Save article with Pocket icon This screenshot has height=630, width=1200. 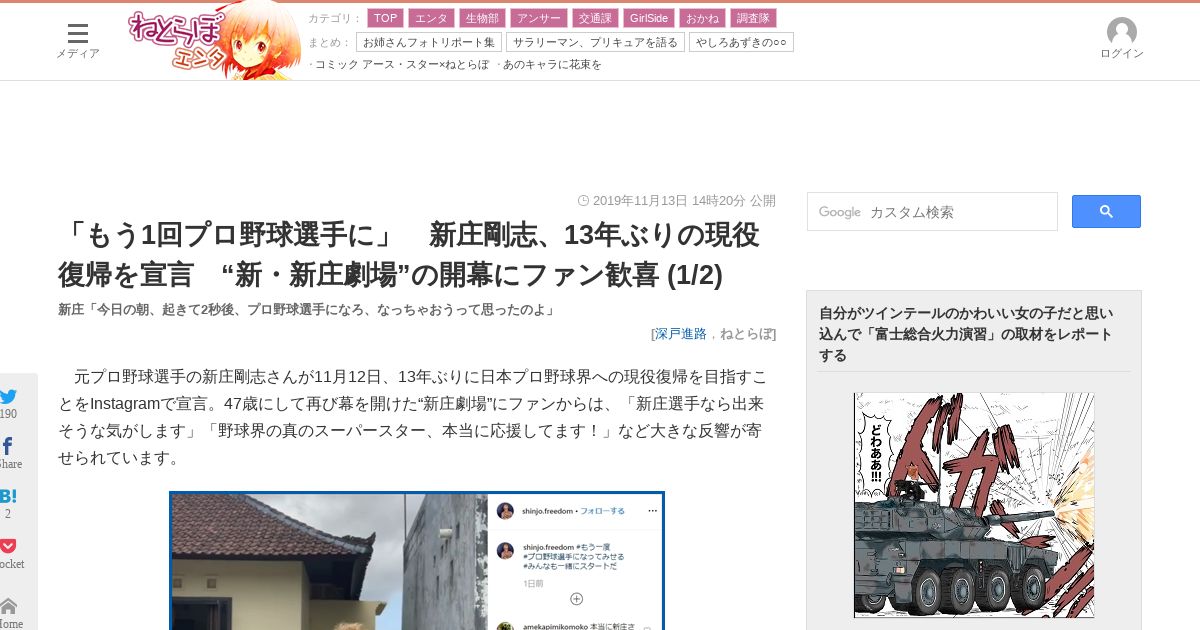(x=8, y=546)
